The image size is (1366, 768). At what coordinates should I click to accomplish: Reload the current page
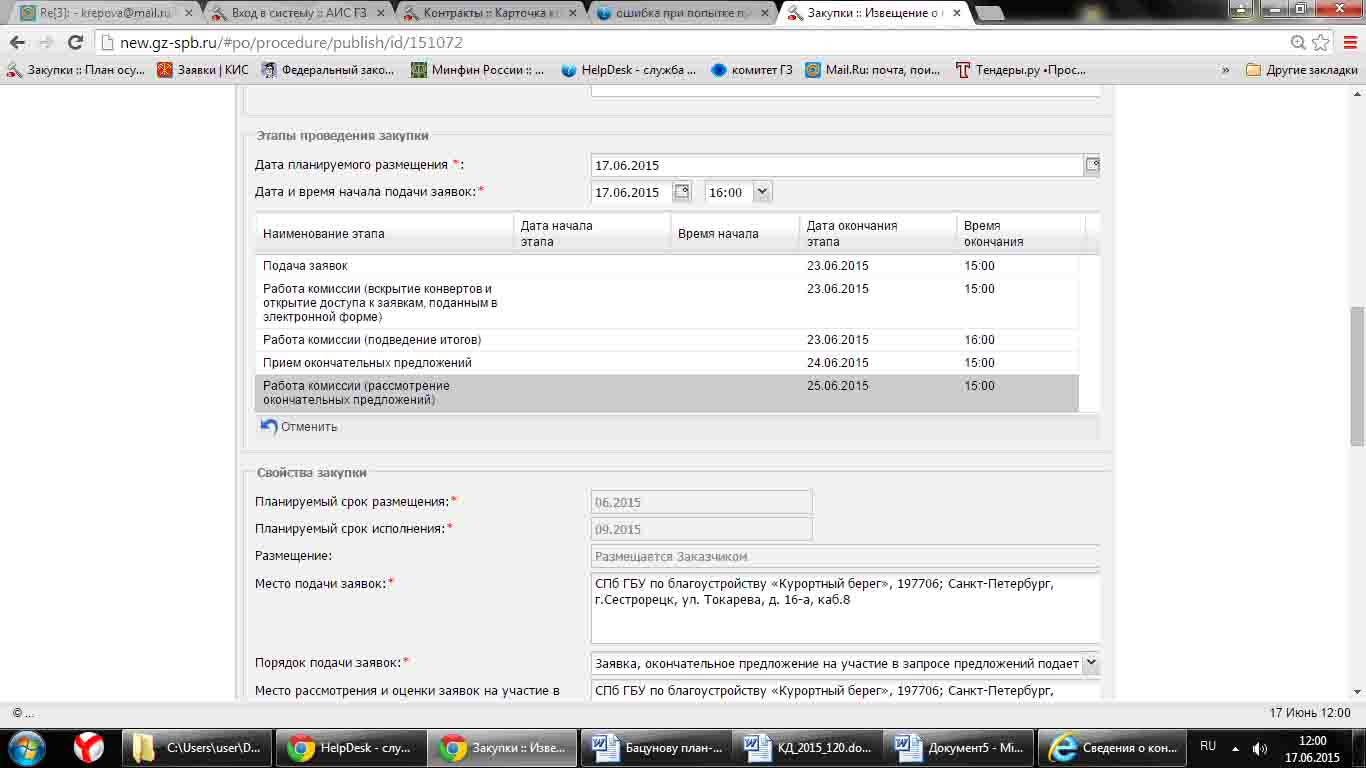tap(75, 43)
